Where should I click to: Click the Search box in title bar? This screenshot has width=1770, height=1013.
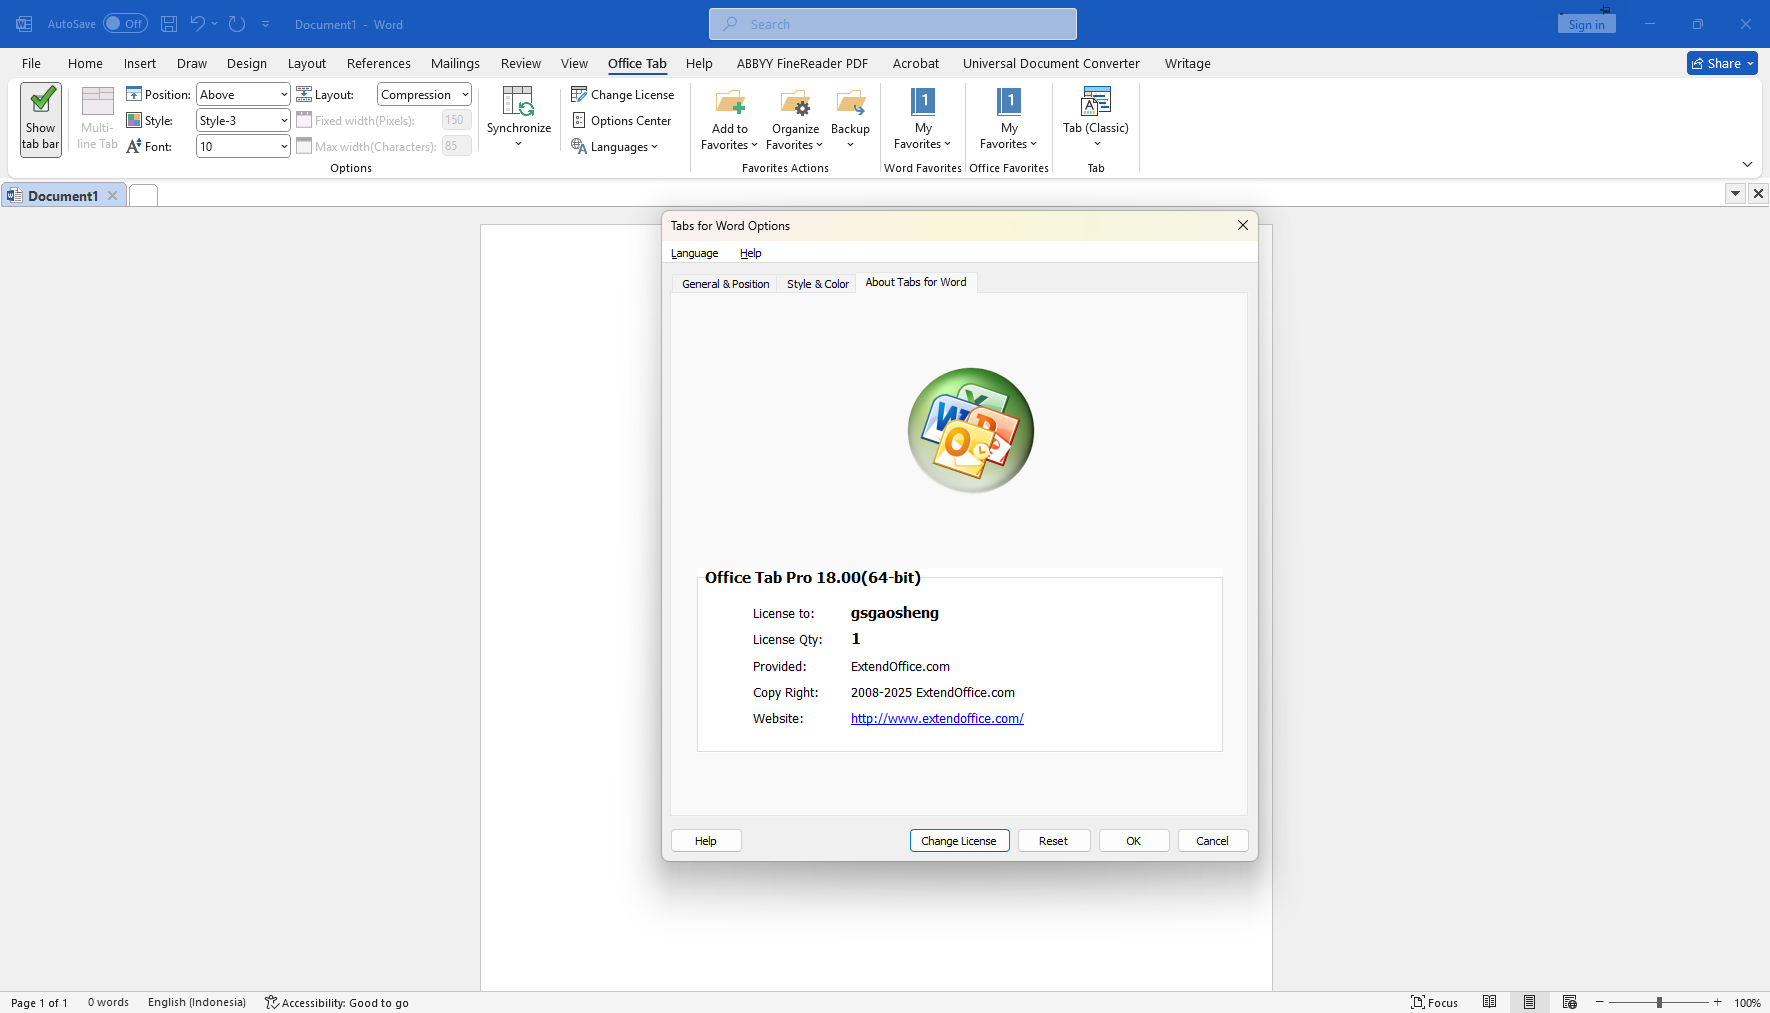tap(892, 24)
